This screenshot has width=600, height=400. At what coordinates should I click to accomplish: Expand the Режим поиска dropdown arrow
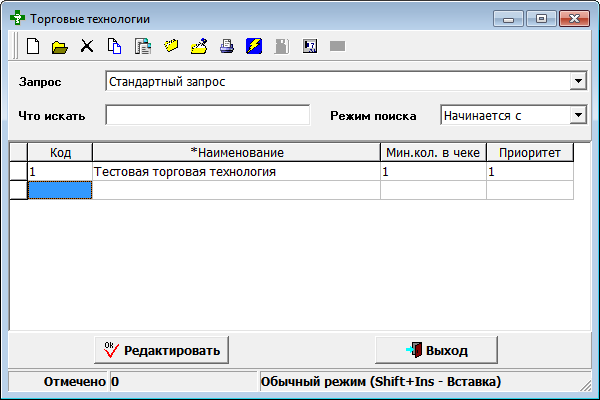click(578, 115)
